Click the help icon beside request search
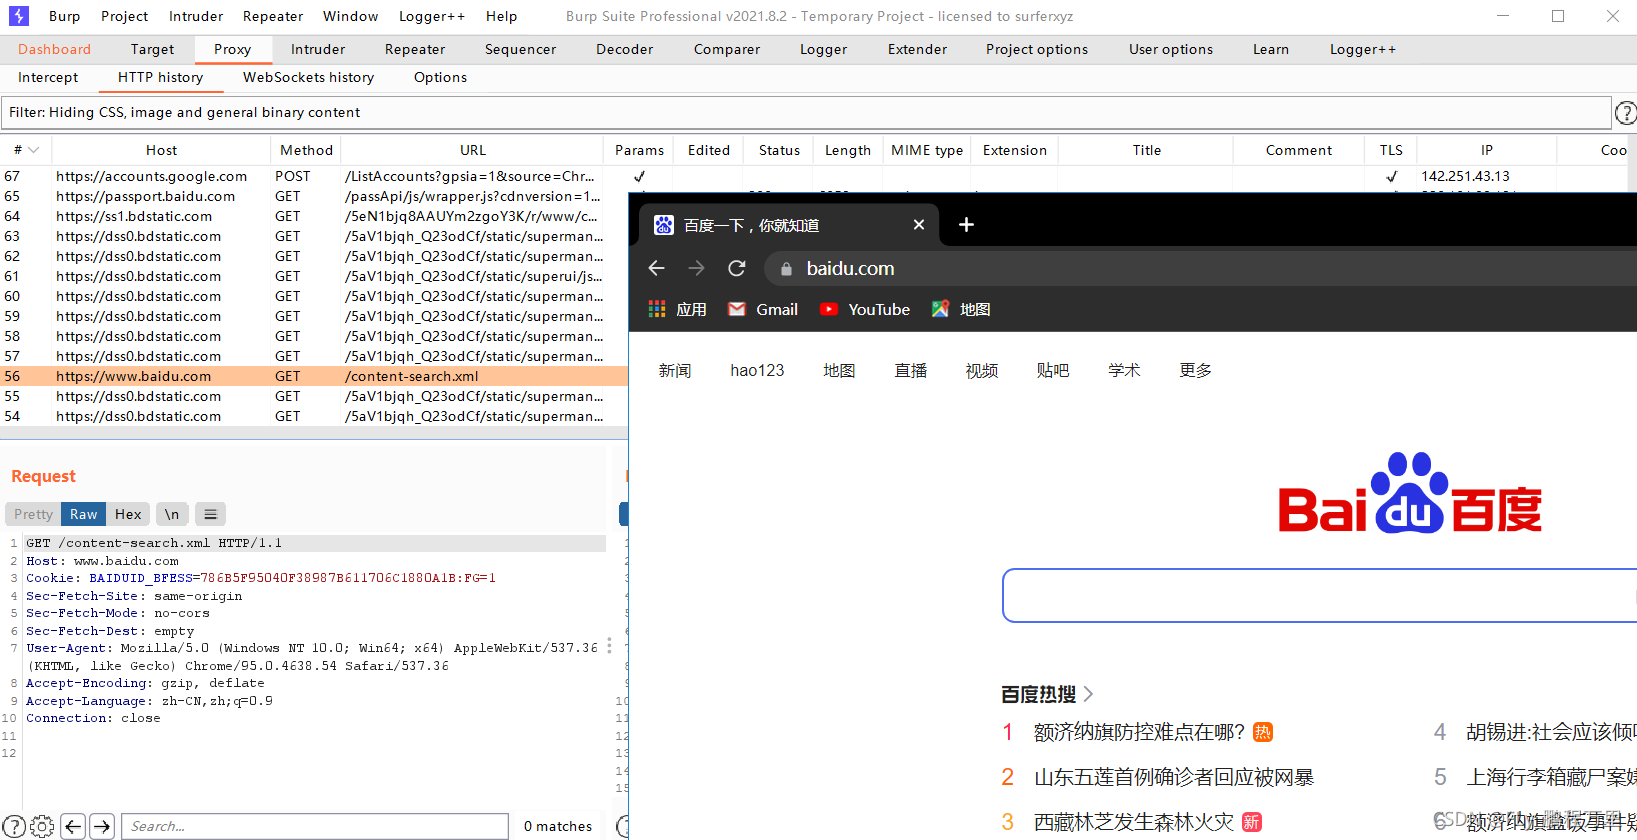Viewport: 1637px width, 840px height. pyautogui.click(x=14, y=826)
